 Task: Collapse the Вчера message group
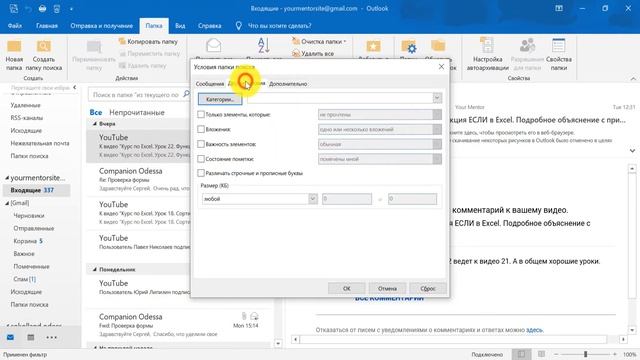[x=95, y=124]
